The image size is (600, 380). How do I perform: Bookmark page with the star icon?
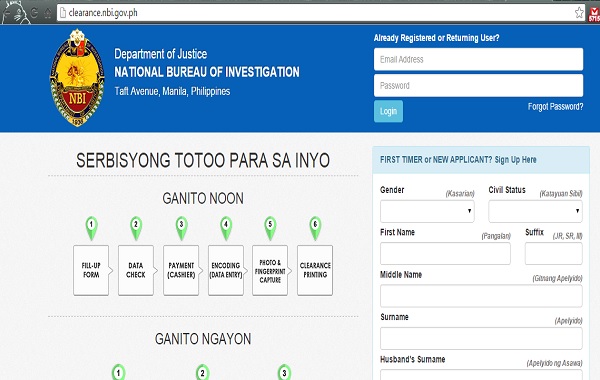[x=579, y=13]
